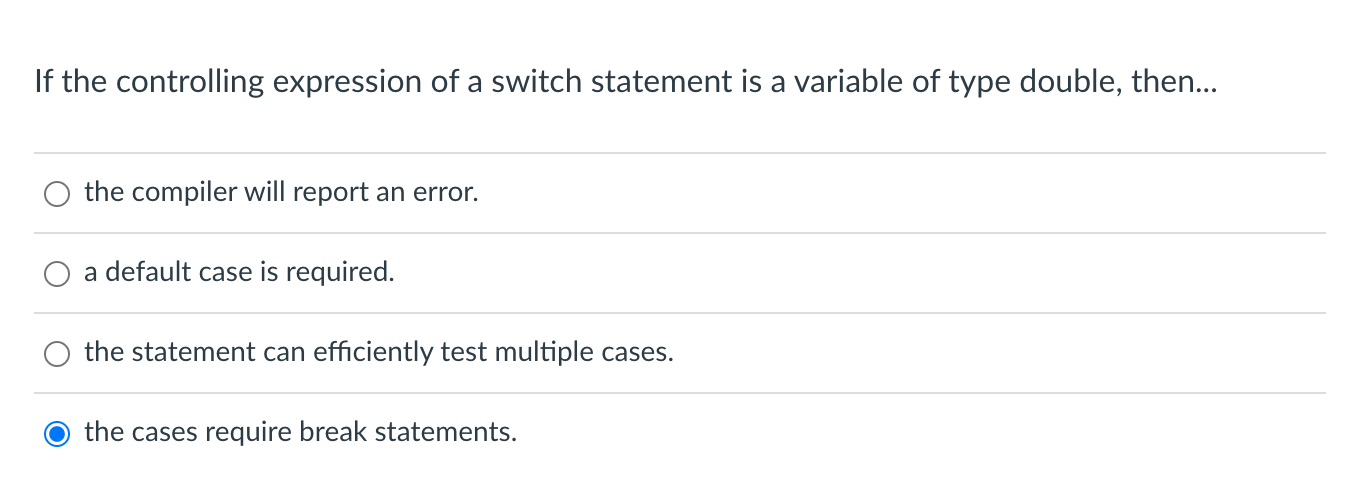
Task: Click the answer text 'a default case is required.'
Action: (239, 272)
